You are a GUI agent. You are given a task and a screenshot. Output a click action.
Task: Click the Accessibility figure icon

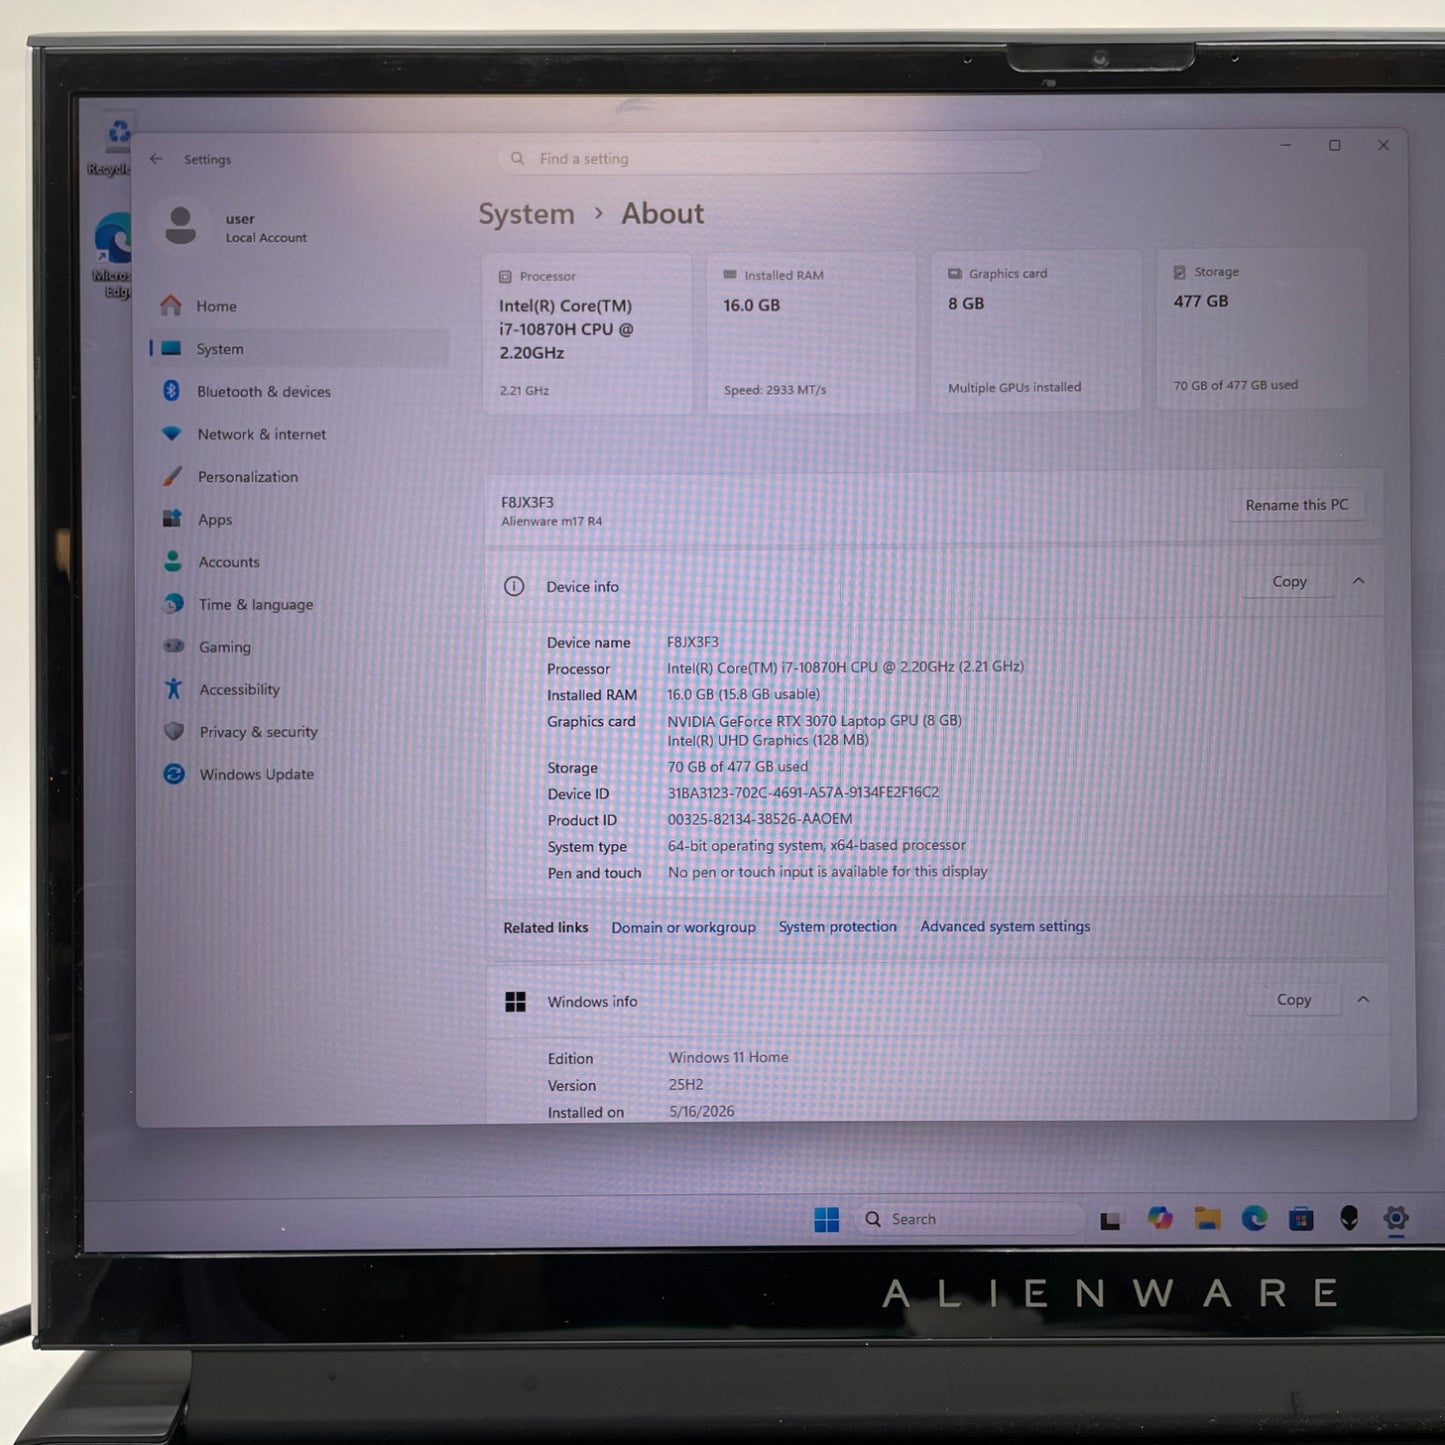coord(174,689)
